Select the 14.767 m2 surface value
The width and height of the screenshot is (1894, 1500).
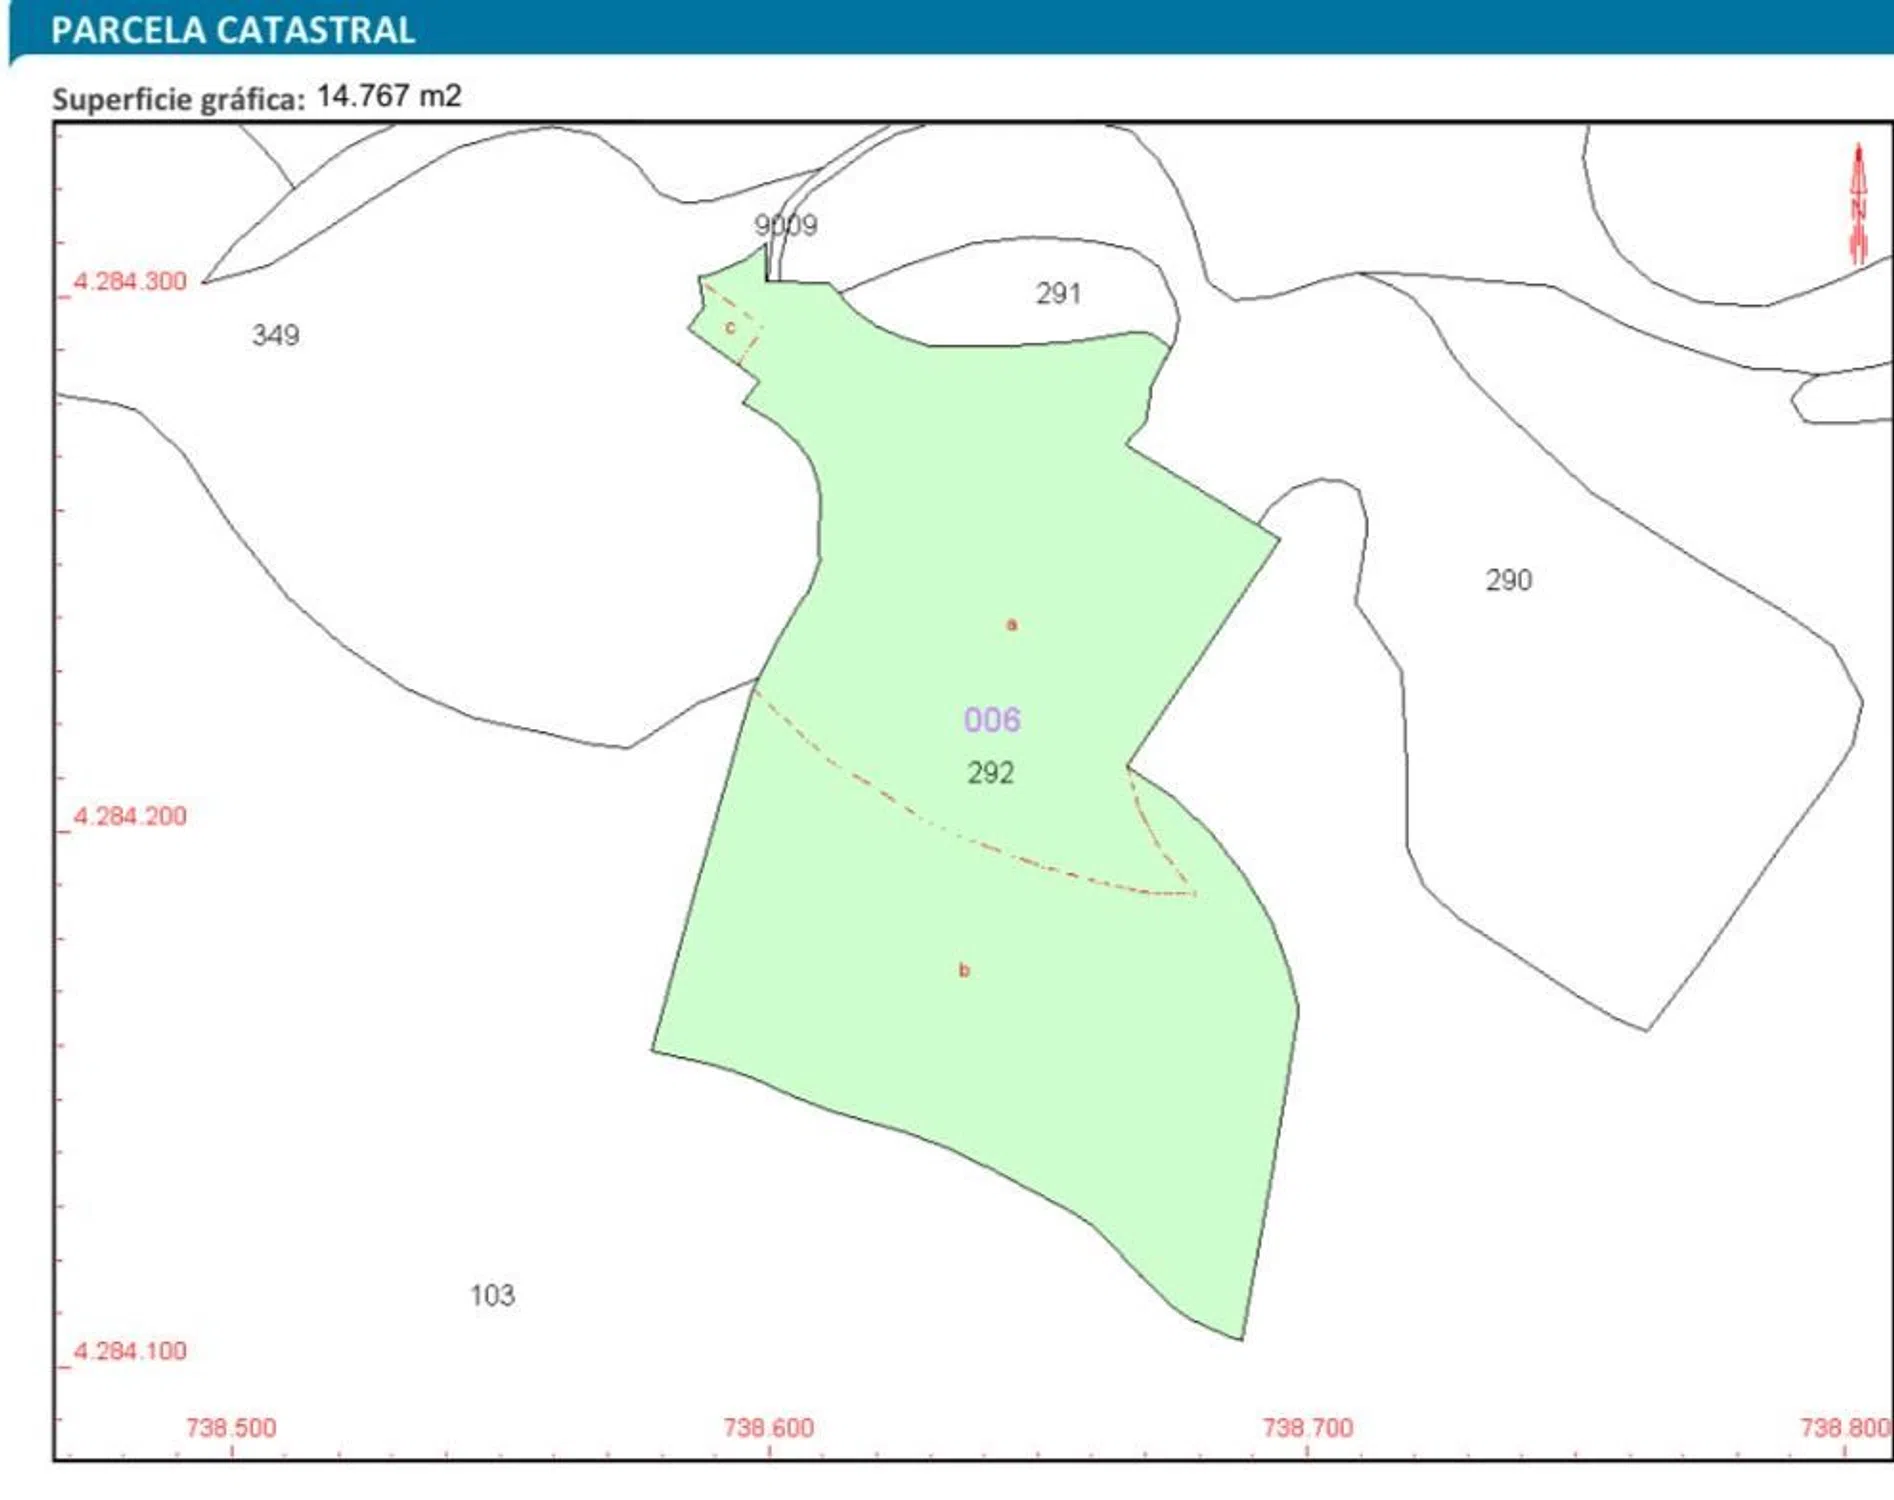tap(389, 96)
